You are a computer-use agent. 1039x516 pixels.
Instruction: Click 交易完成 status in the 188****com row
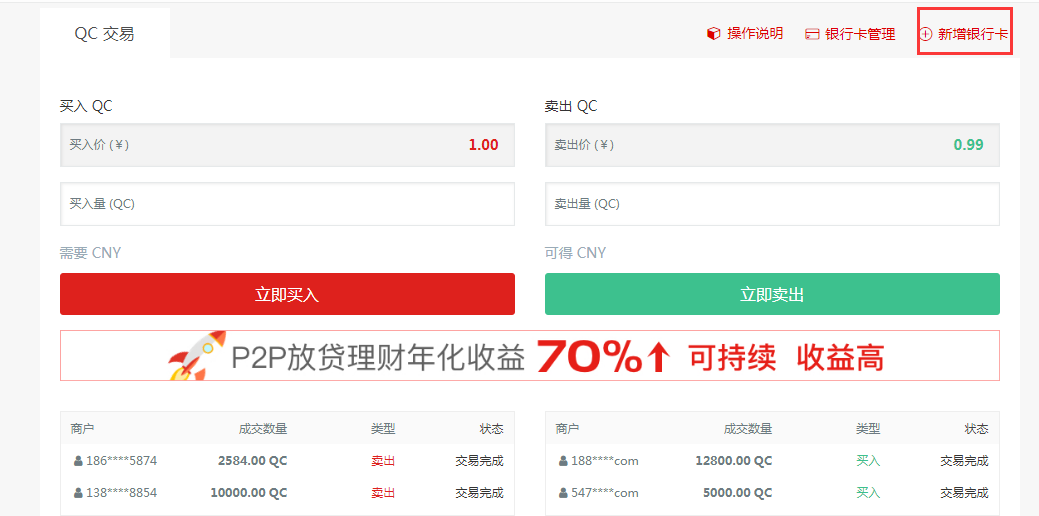tap(964, 461)
